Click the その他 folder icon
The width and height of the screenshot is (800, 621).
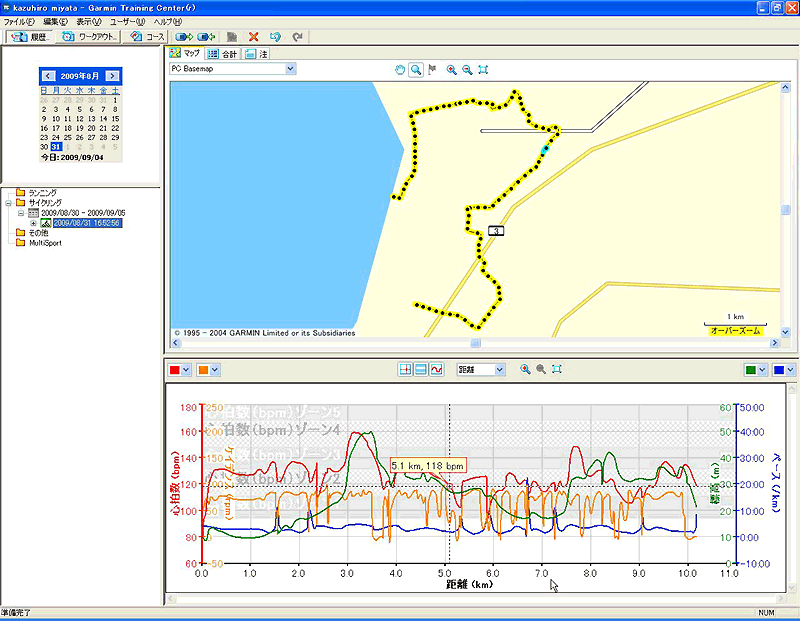[20, 233]
